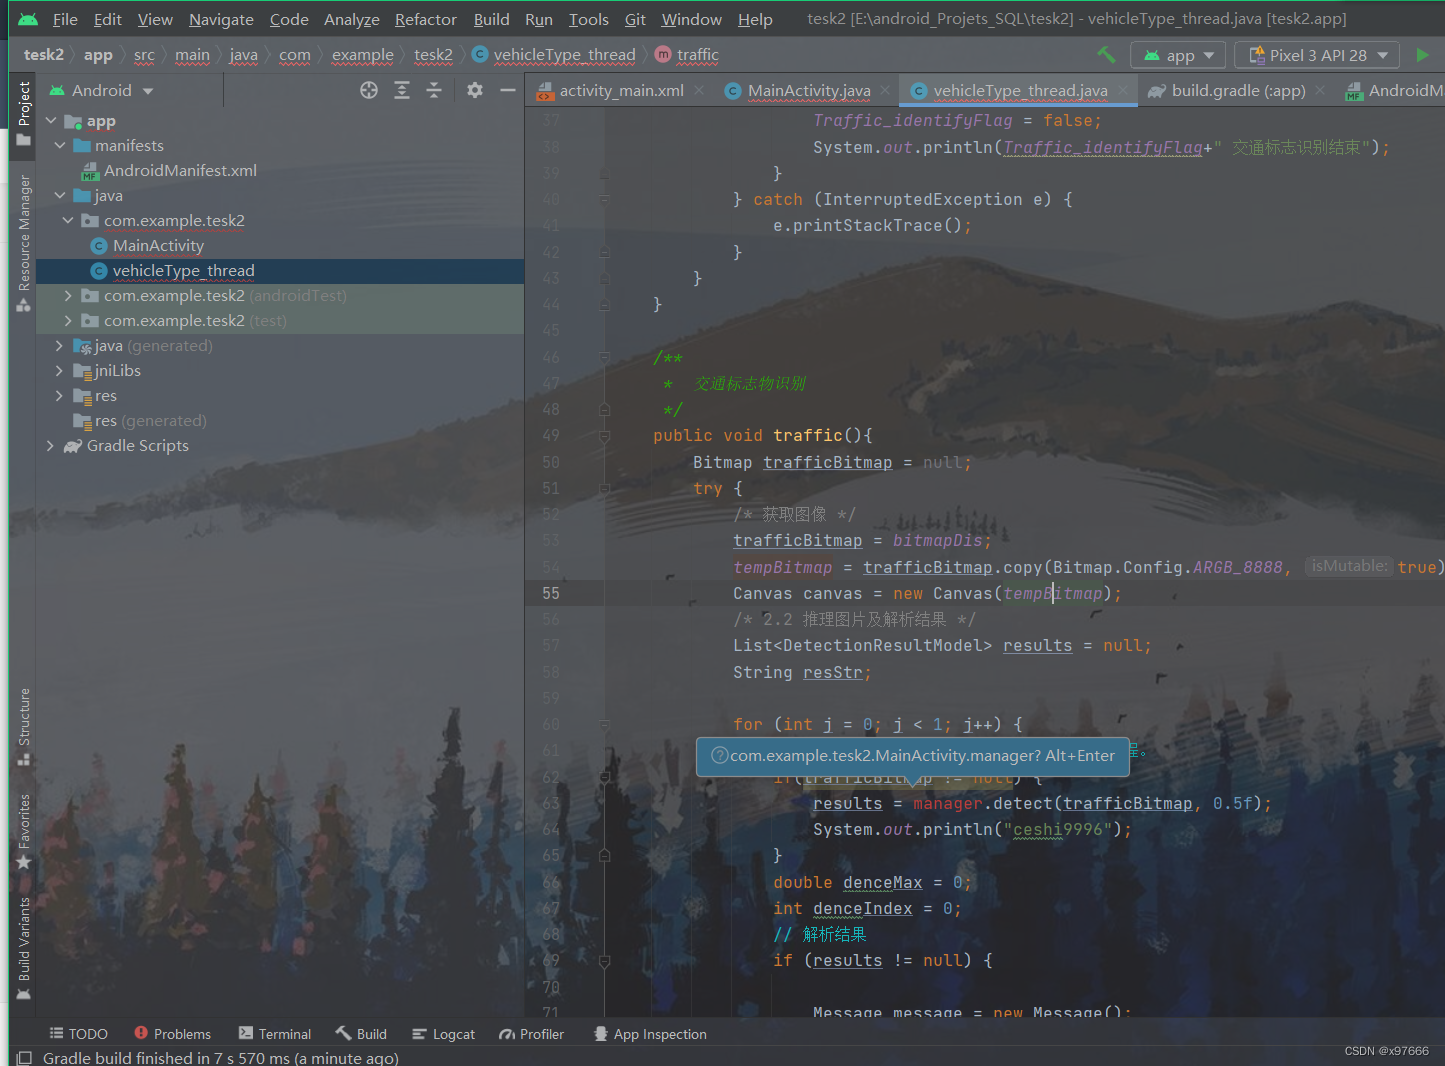
Task: Click fold marker at line 69 gutter
Action: point(604,961)
